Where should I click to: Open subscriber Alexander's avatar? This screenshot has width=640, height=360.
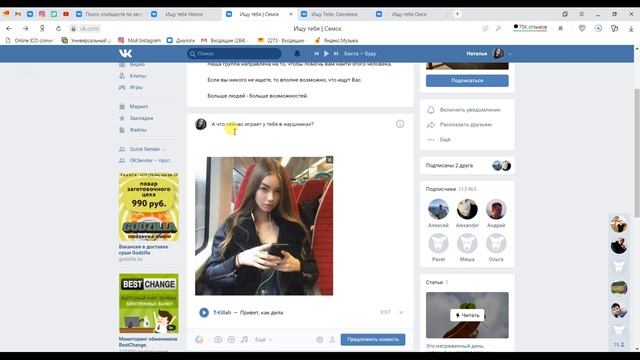point(467,209)
